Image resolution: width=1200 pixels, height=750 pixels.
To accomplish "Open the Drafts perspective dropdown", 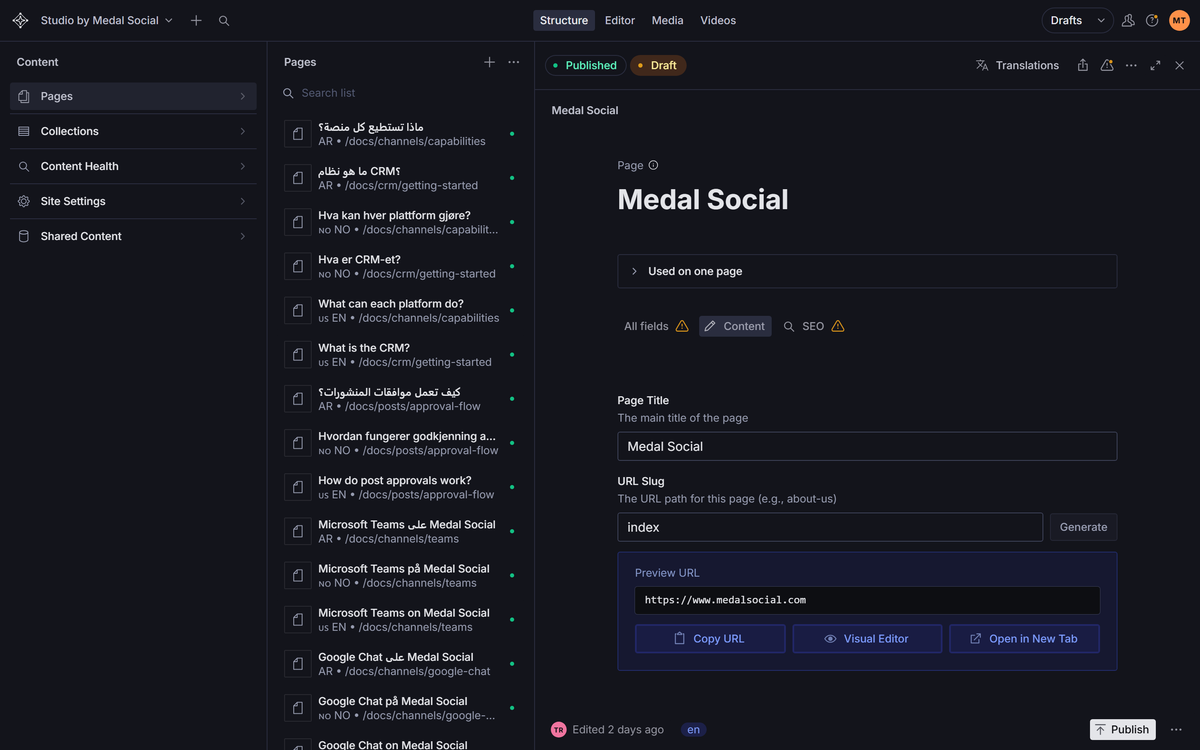I will click(x=1078, y=20).
